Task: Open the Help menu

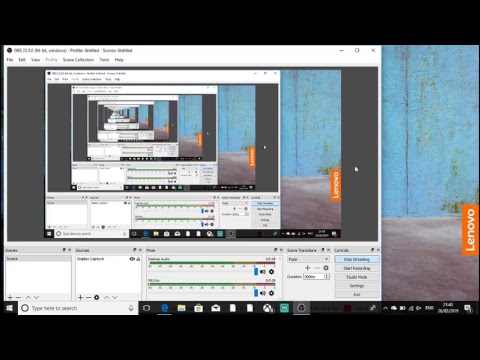Action: coord(119,60)
